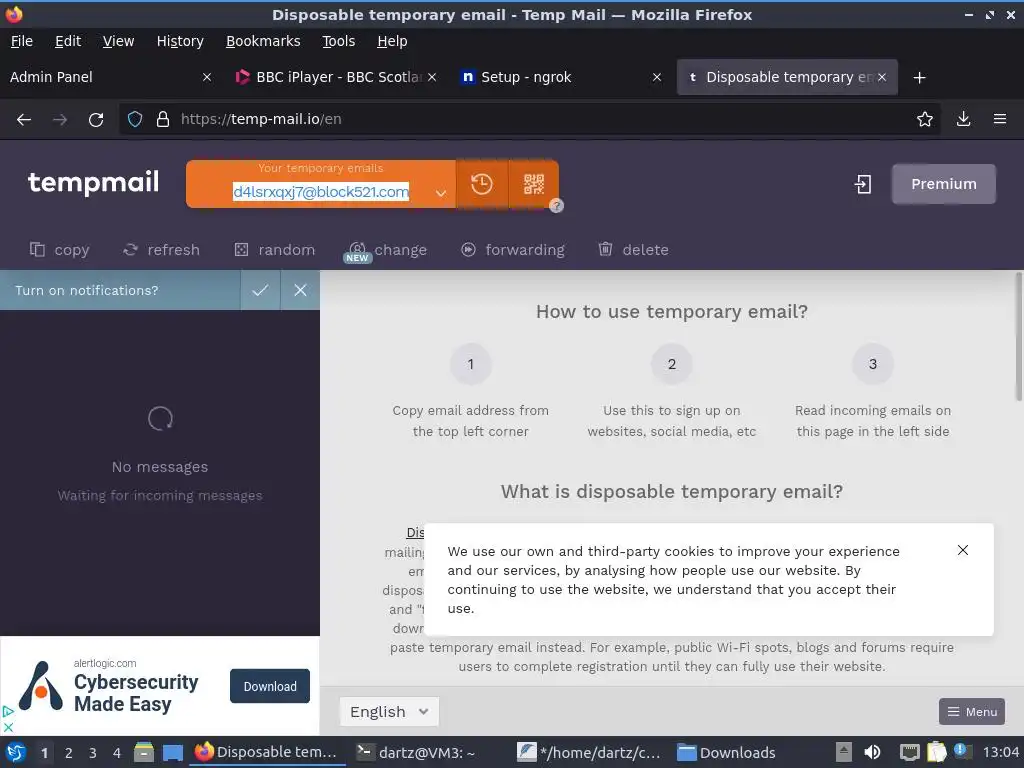The width and height of the screenshot is (1024, 768).
Task: Click the Premium button
Action: [x=944, y=184]
